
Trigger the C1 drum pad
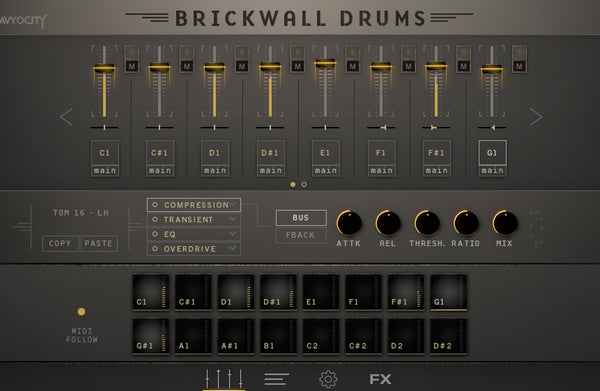coord(151,292)
